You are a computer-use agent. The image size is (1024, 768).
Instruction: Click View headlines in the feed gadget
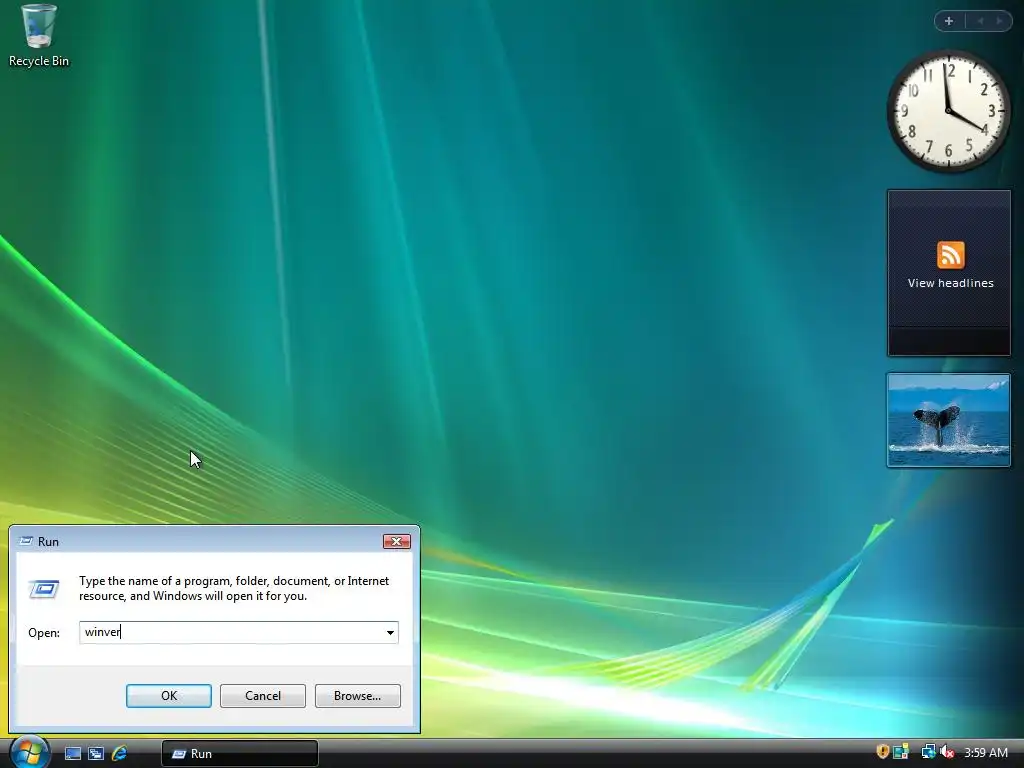pyautogui.click(x=950, y=283)
